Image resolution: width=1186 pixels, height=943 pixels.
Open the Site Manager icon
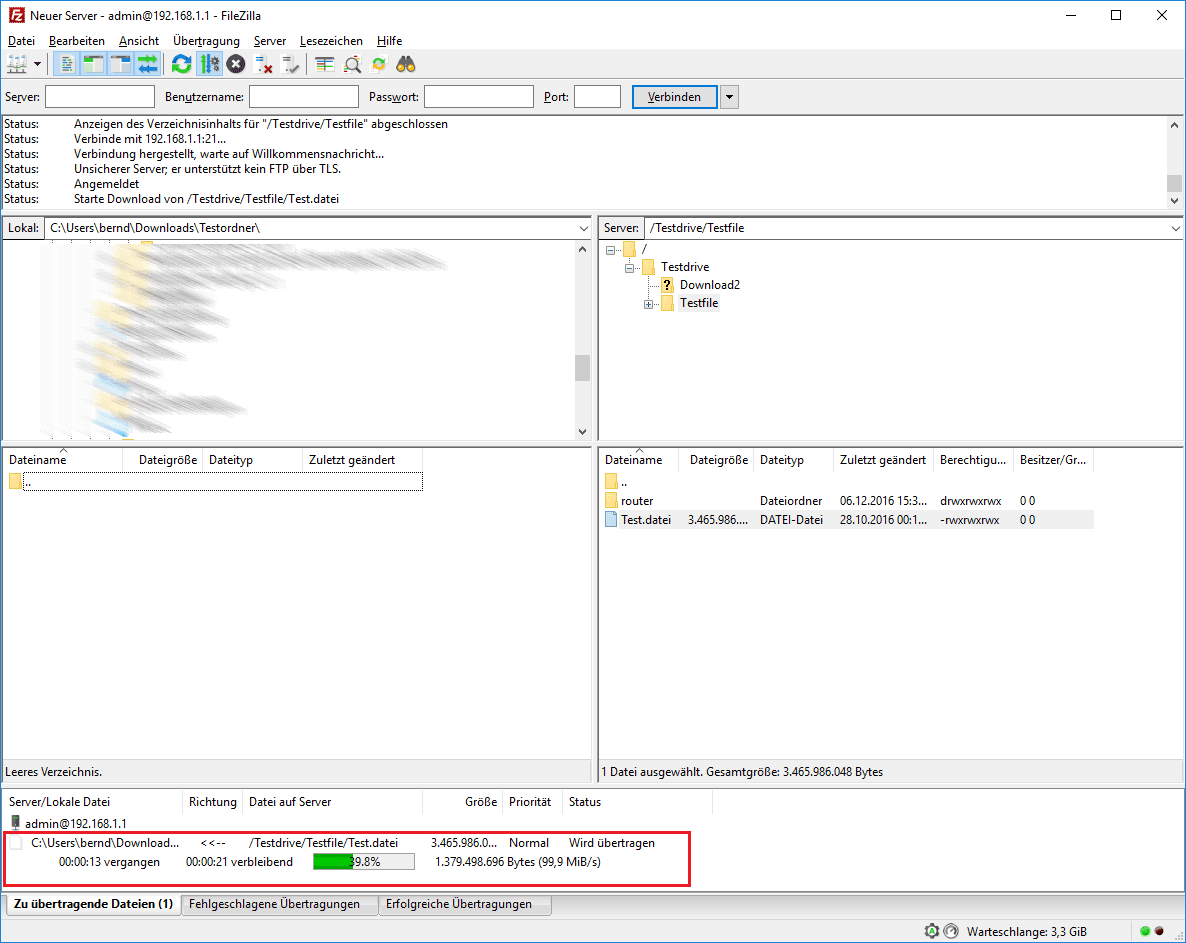[17, 64]
